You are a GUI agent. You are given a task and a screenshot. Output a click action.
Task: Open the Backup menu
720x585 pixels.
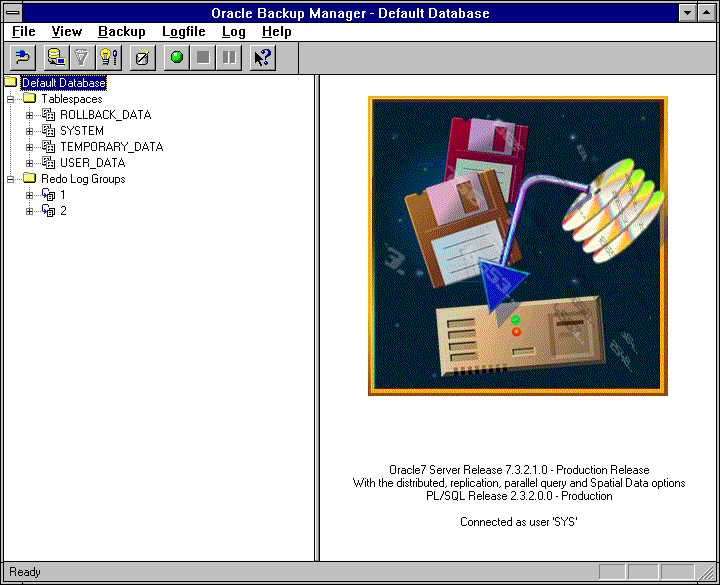pos(121,31)
